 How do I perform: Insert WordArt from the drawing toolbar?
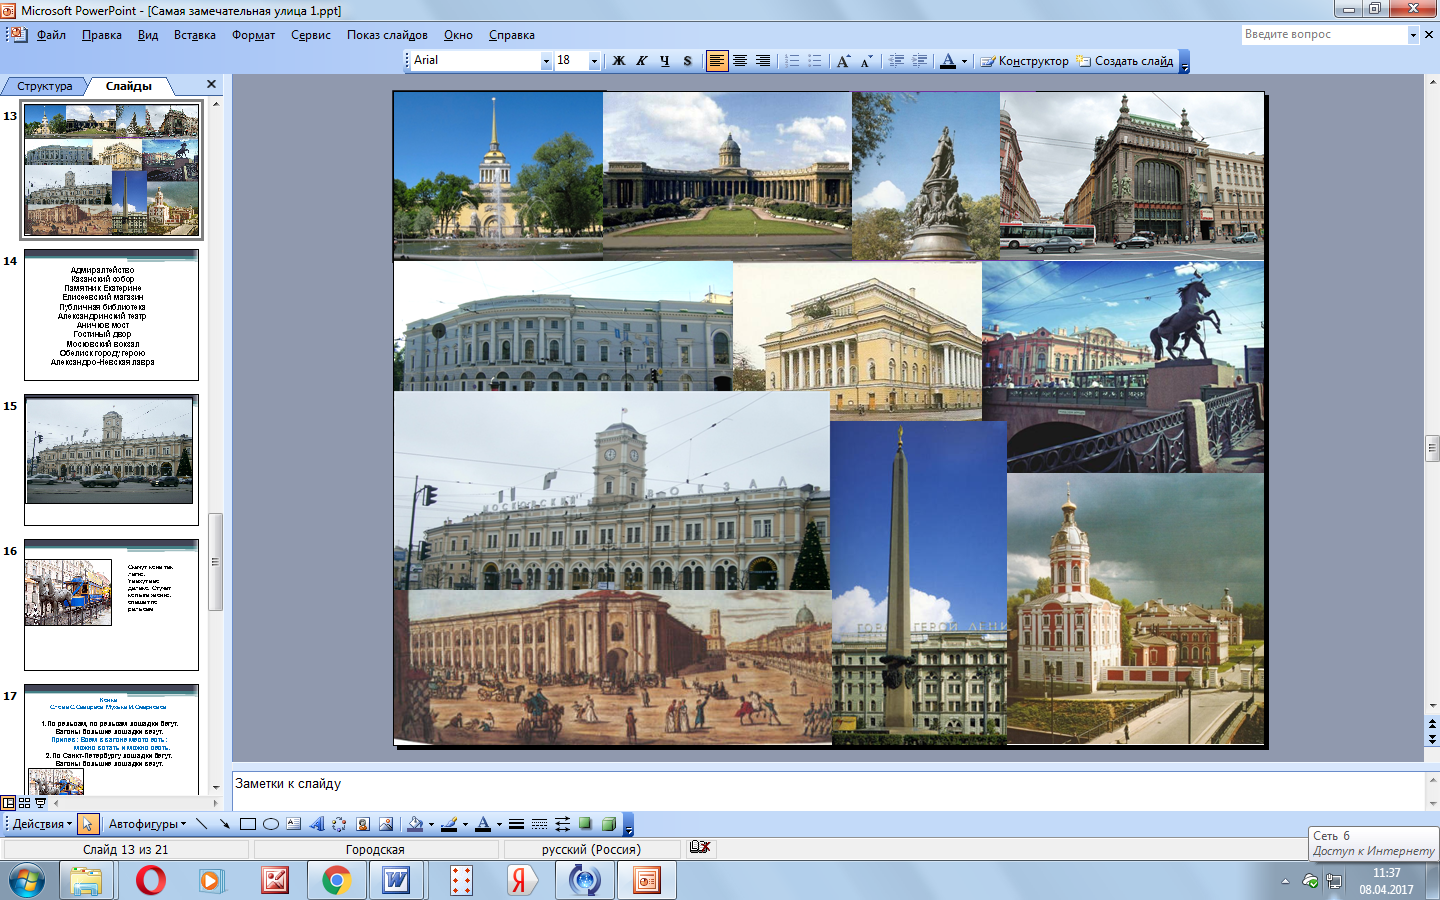pyautogui.click(x=316, y=824)
